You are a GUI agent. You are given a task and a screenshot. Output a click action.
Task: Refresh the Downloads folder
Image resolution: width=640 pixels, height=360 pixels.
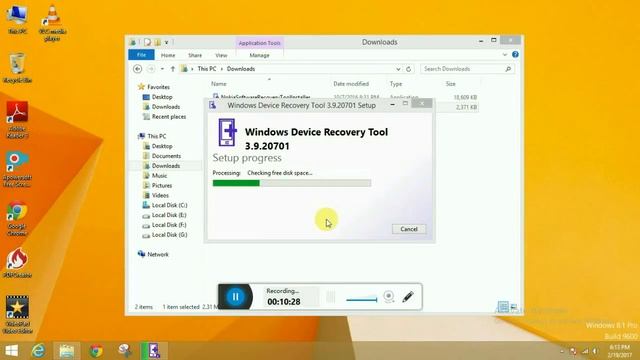click(408, 69)
